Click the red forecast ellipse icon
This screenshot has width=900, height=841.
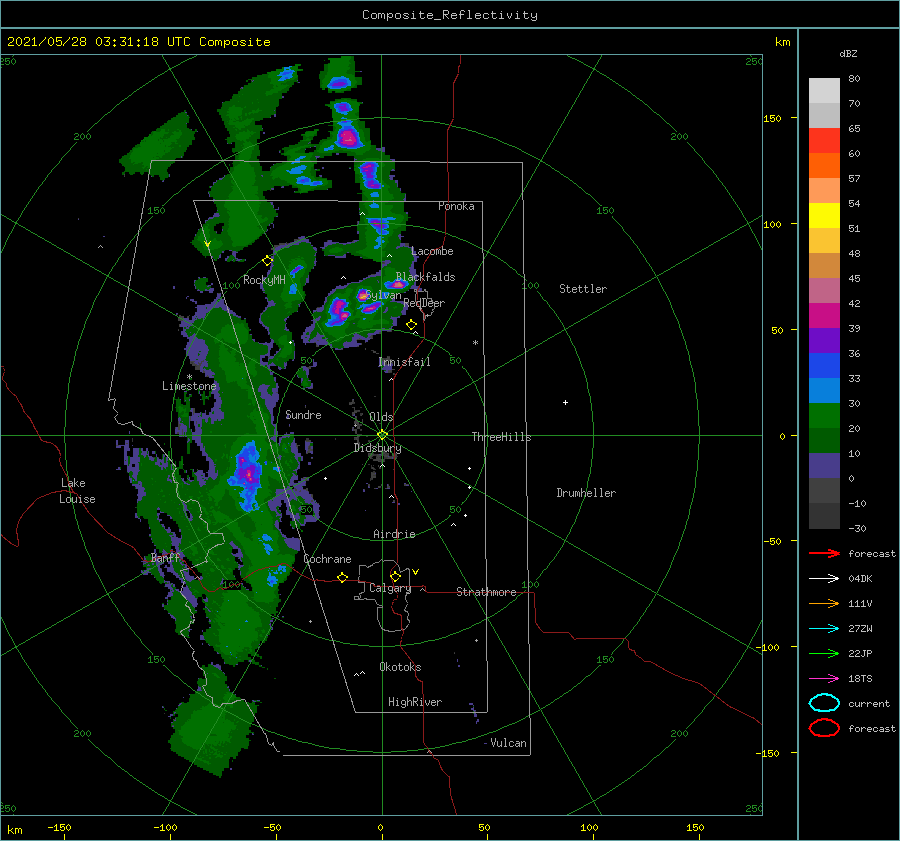(824, 728)
